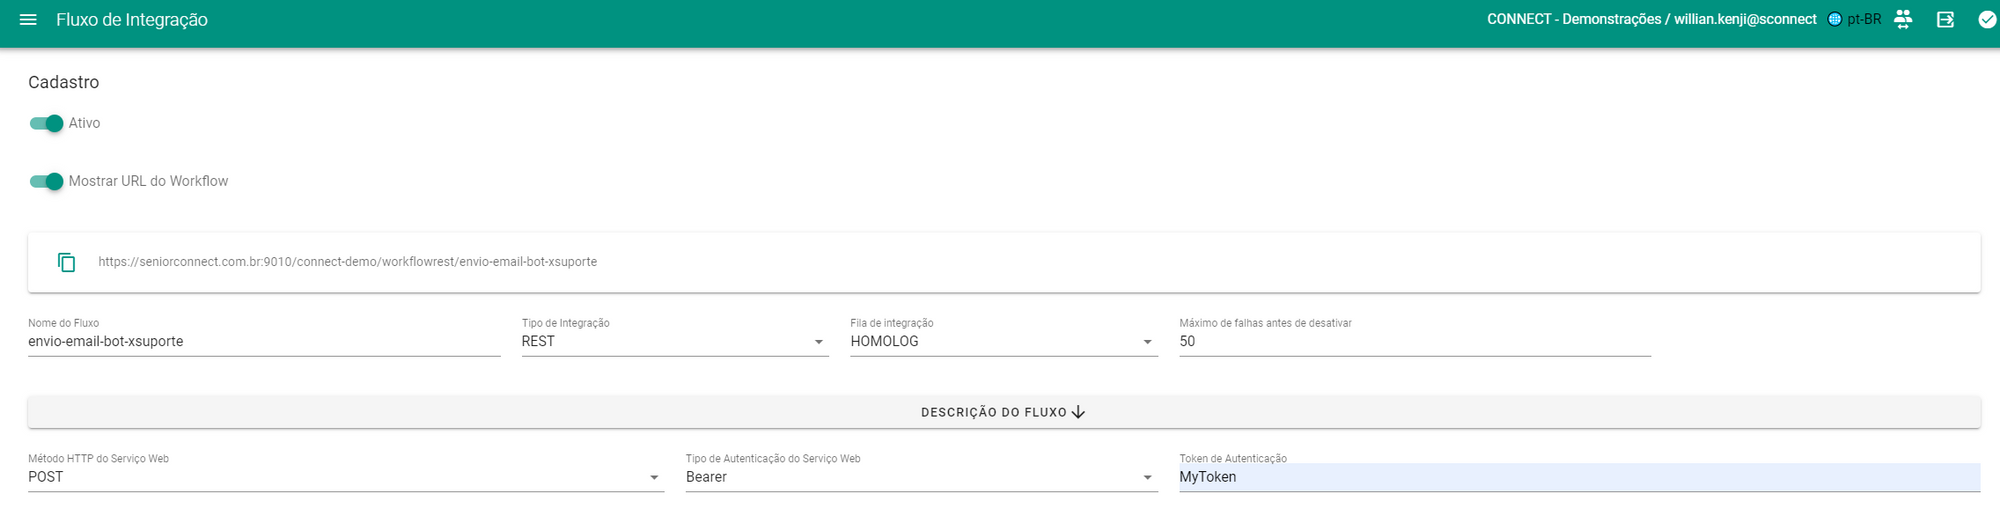Open the Fila de integração dropdown
The image size is (2000, 510).
pyautogui.click(x=1003, y=342)
